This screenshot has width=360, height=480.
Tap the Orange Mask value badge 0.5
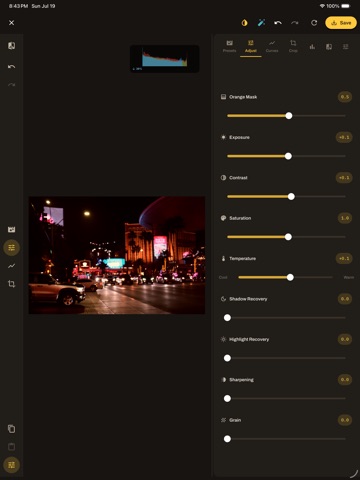(x=345, y=97)
